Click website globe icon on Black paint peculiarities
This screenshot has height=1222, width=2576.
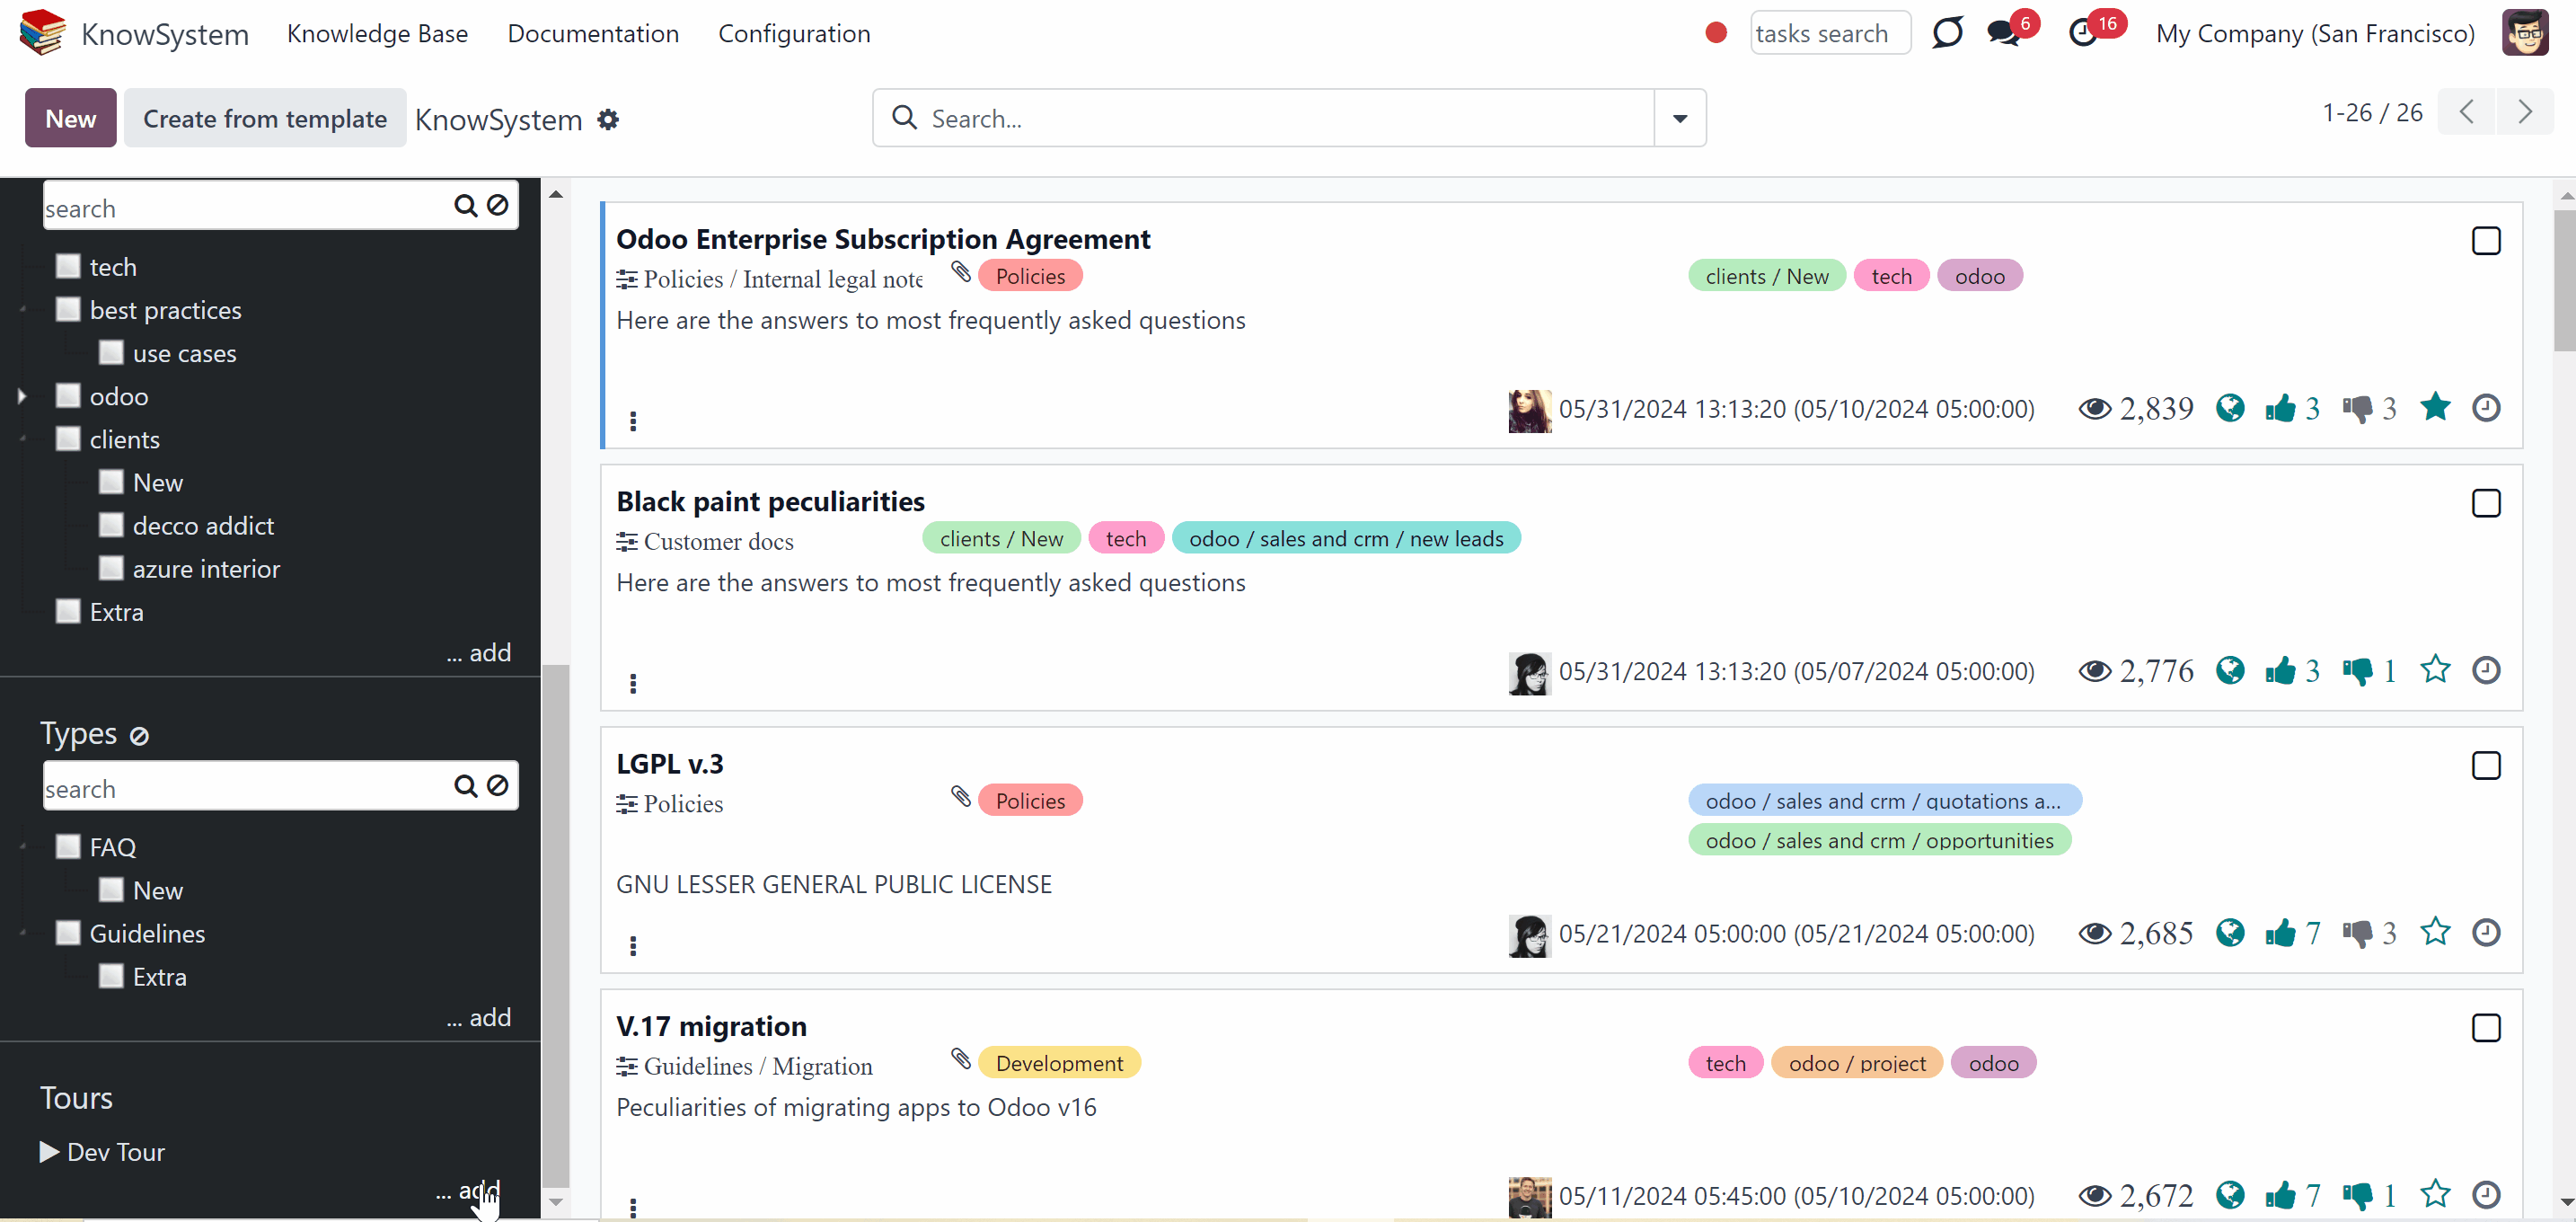pos(2229,670)
